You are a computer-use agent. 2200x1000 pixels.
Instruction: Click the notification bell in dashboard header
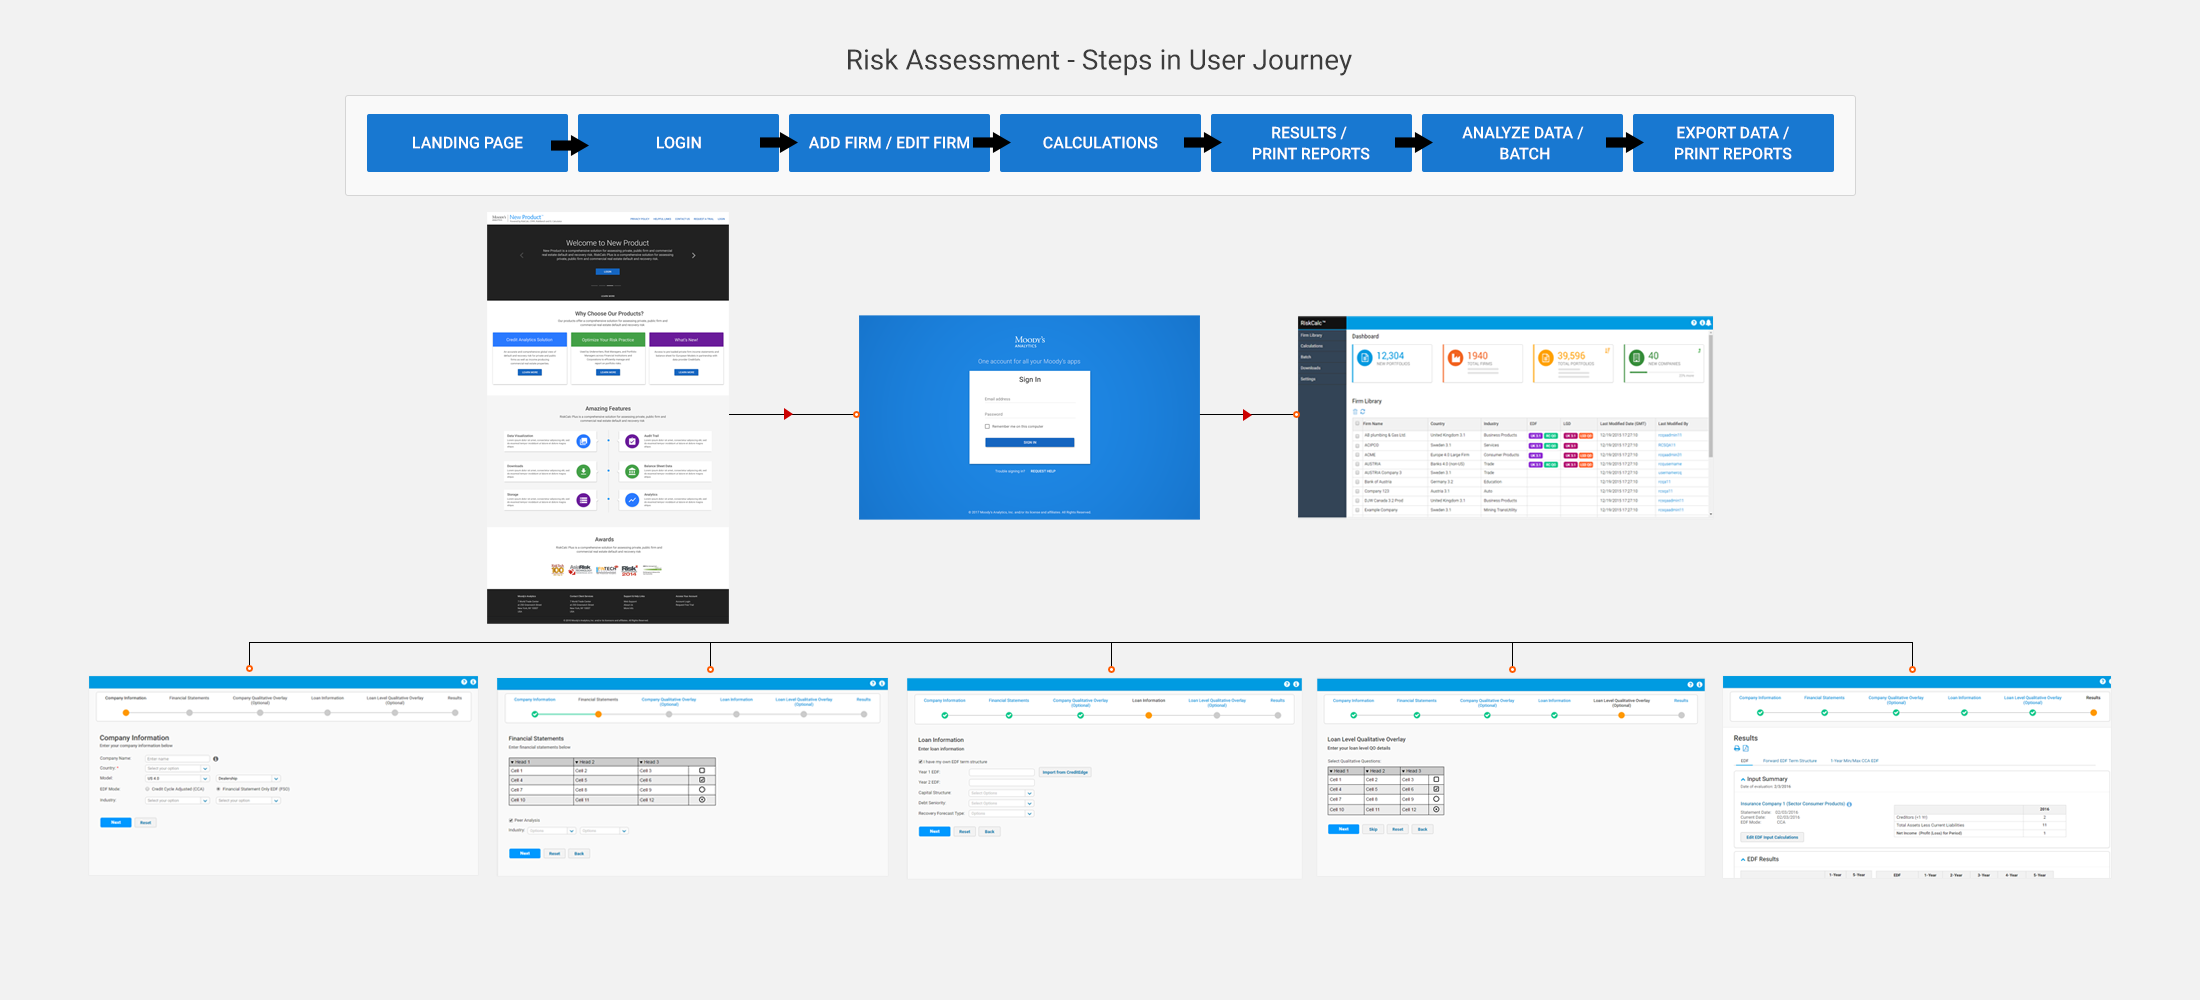click(x=1708, y=323)
